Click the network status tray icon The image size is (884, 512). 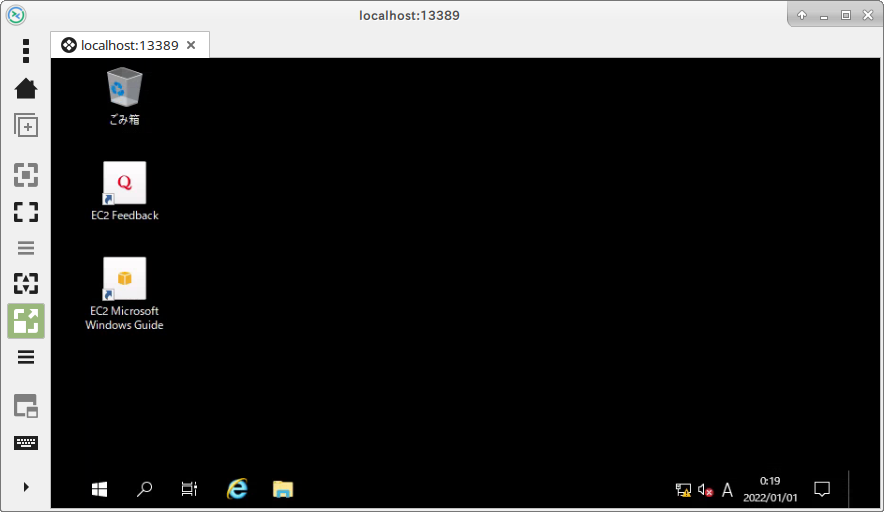[x=683, y=490]
